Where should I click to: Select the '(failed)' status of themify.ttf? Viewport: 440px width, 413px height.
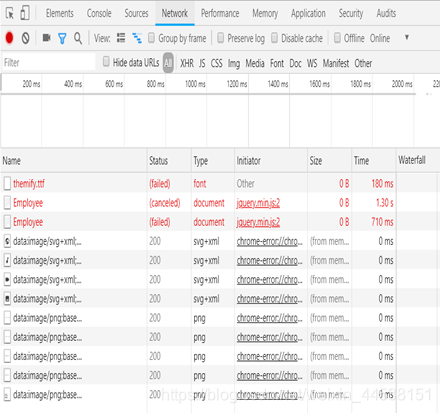(x=160, y=184)
